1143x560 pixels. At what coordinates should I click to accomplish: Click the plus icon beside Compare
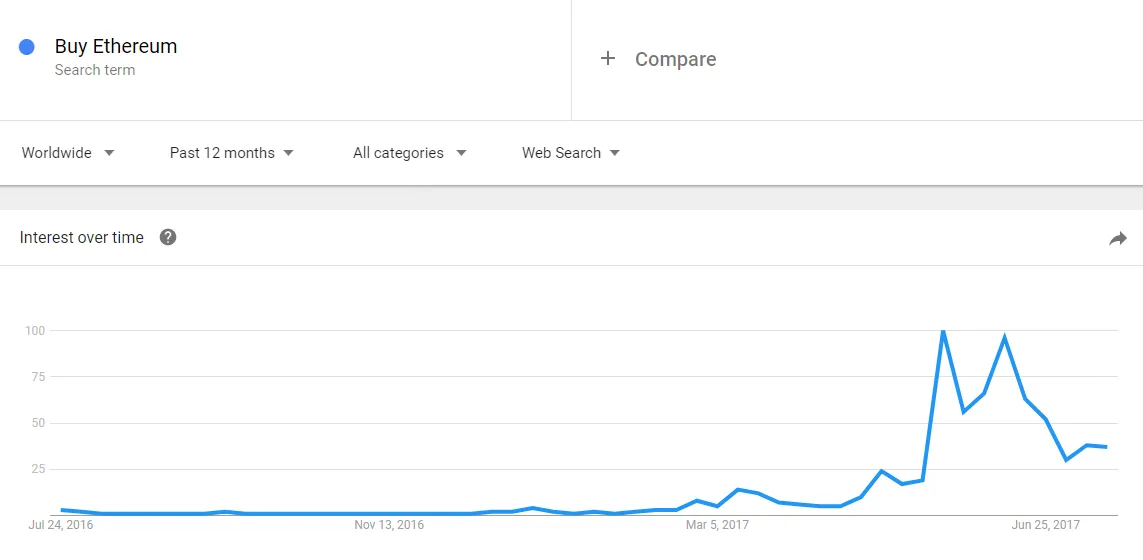coord(607,58)
